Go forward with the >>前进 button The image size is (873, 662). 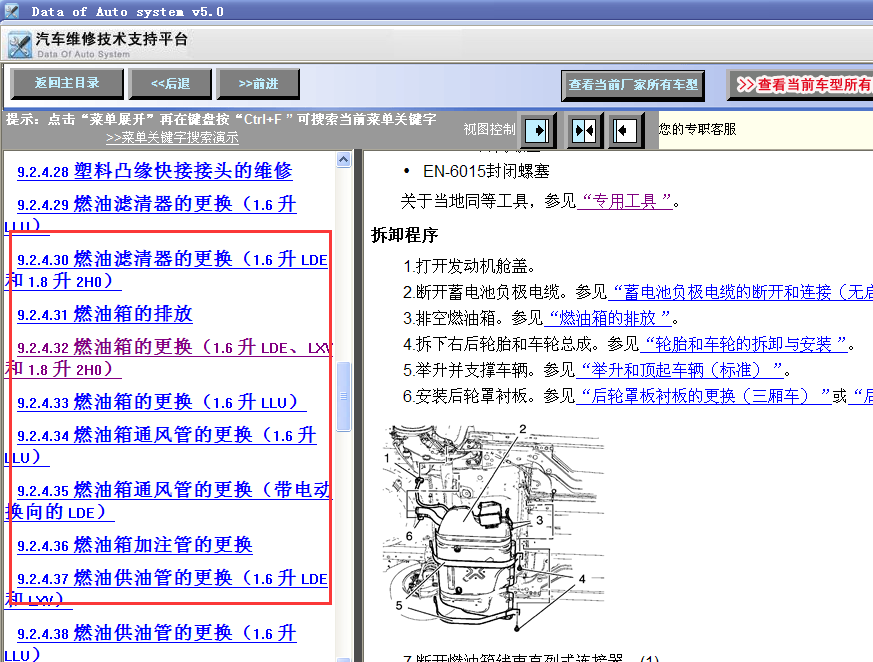[258, 84]
